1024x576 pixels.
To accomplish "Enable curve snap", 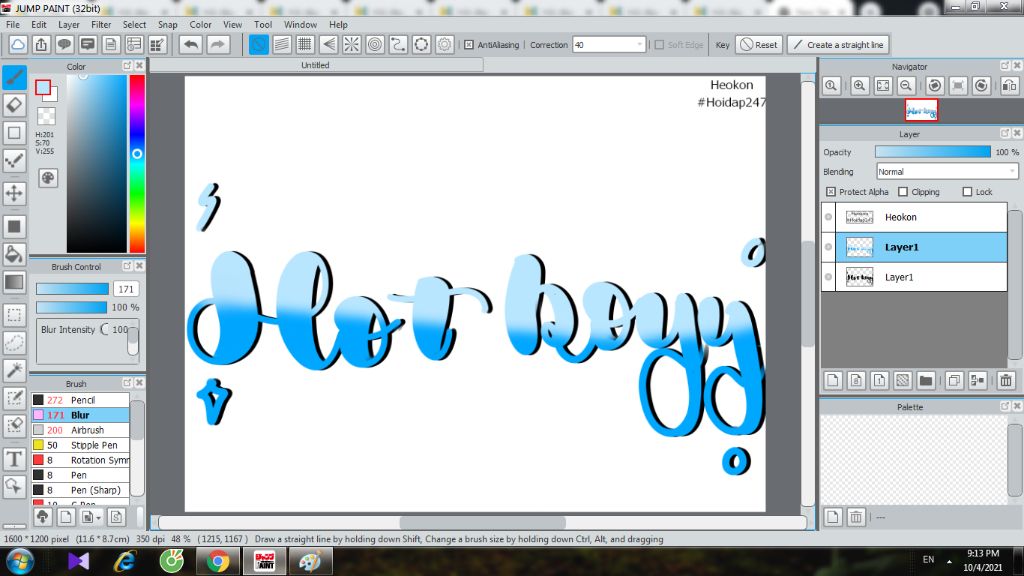I will (x=398, y=44).
